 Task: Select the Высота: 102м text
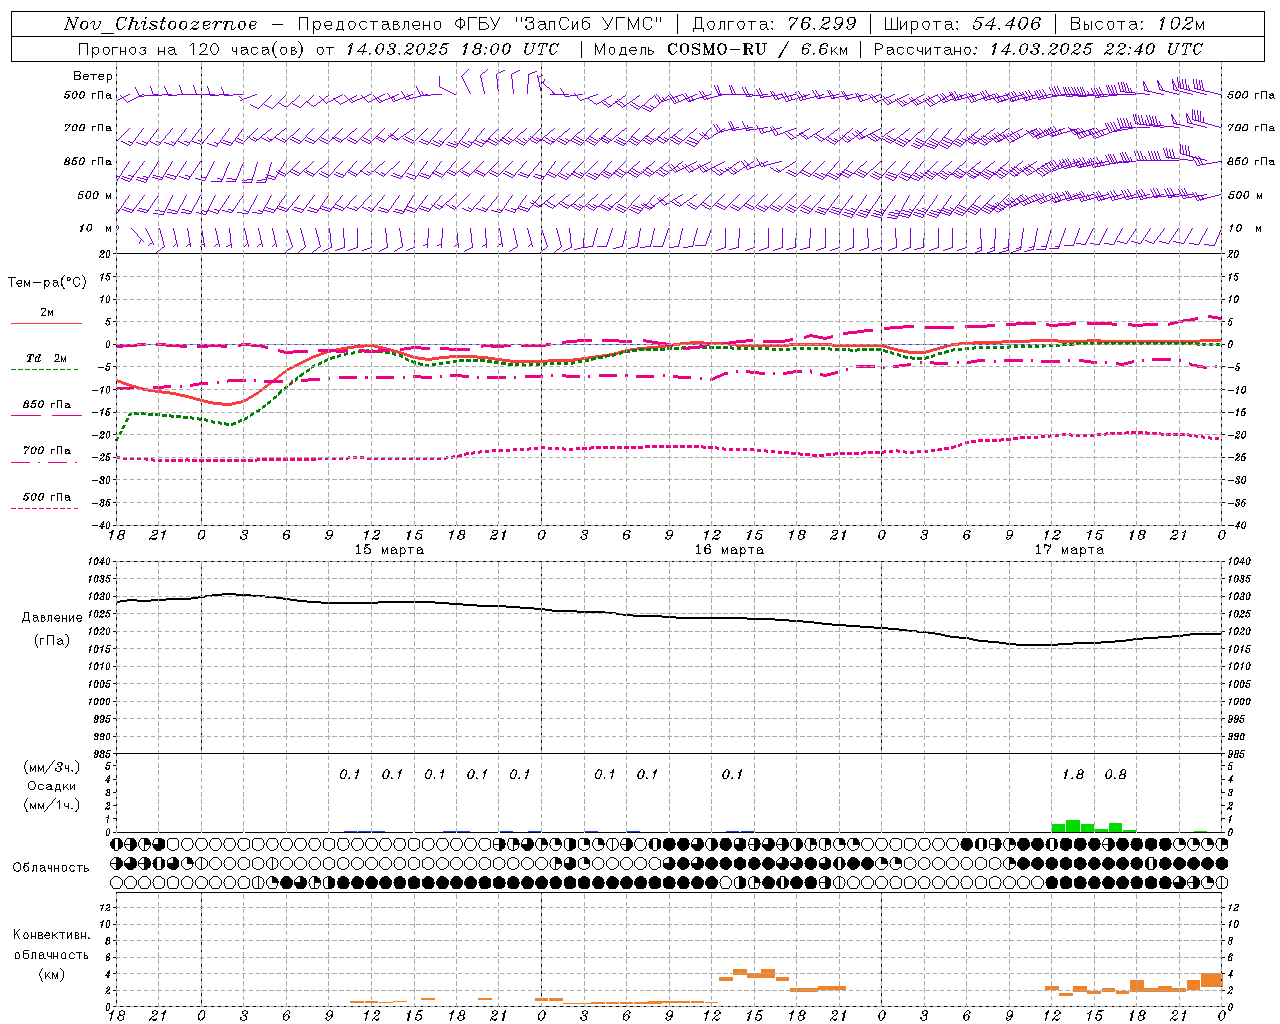pos(1137,24)
